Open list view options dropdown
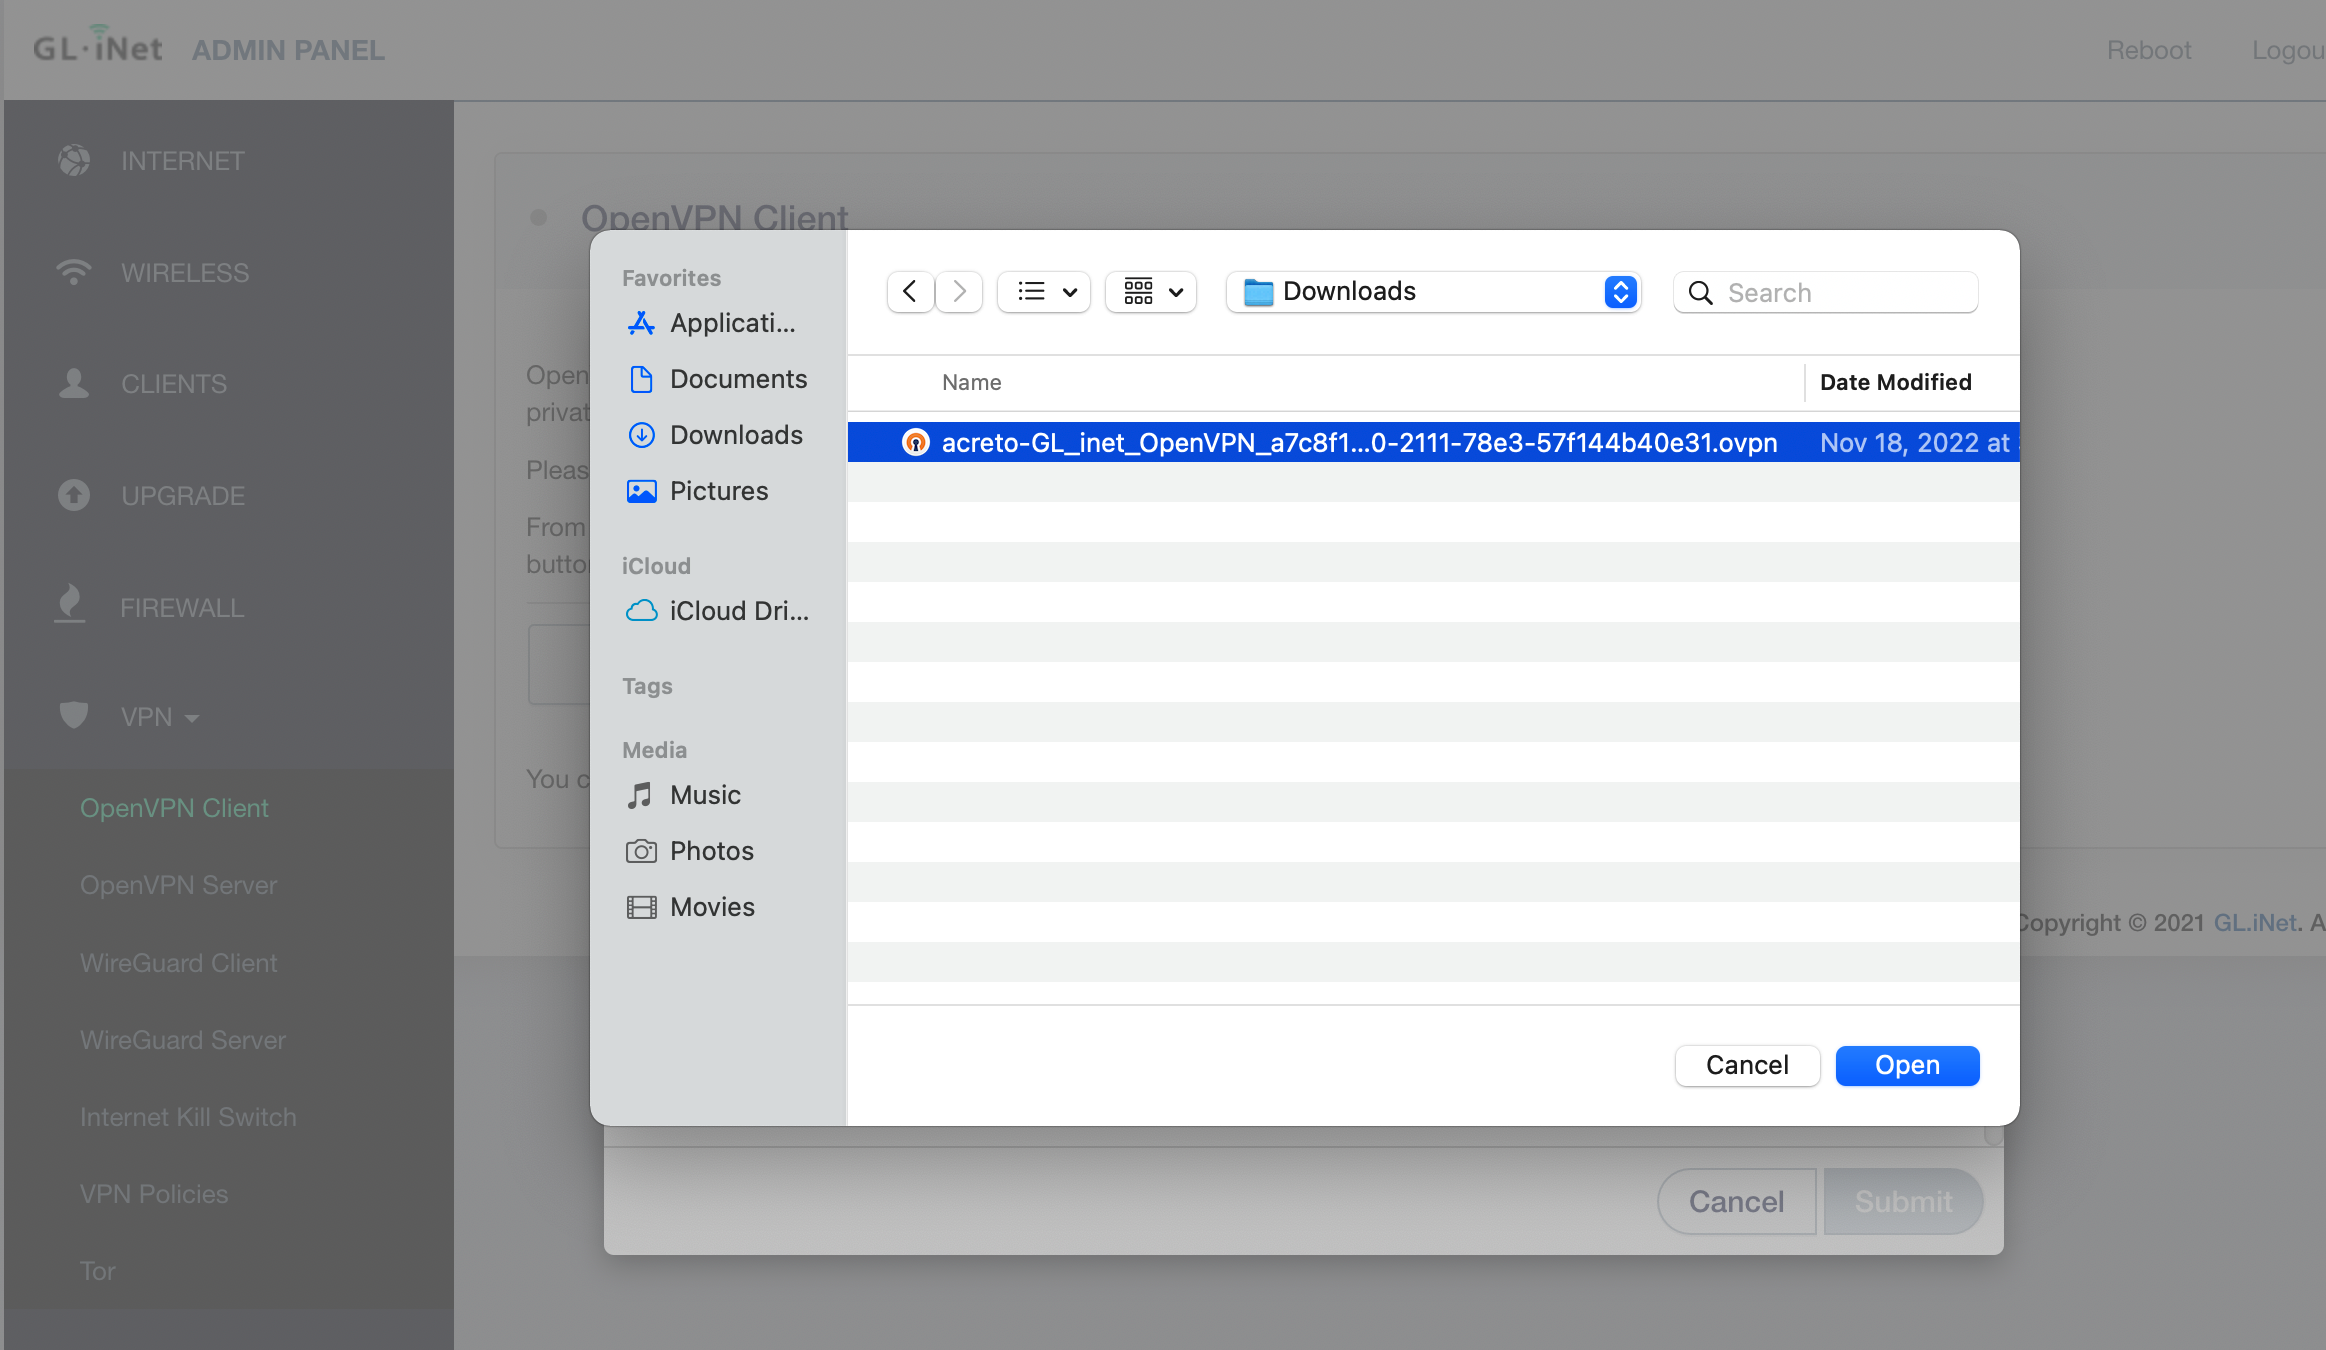The width and height of the screenshot is (2326, 1350). (1044, 291)
